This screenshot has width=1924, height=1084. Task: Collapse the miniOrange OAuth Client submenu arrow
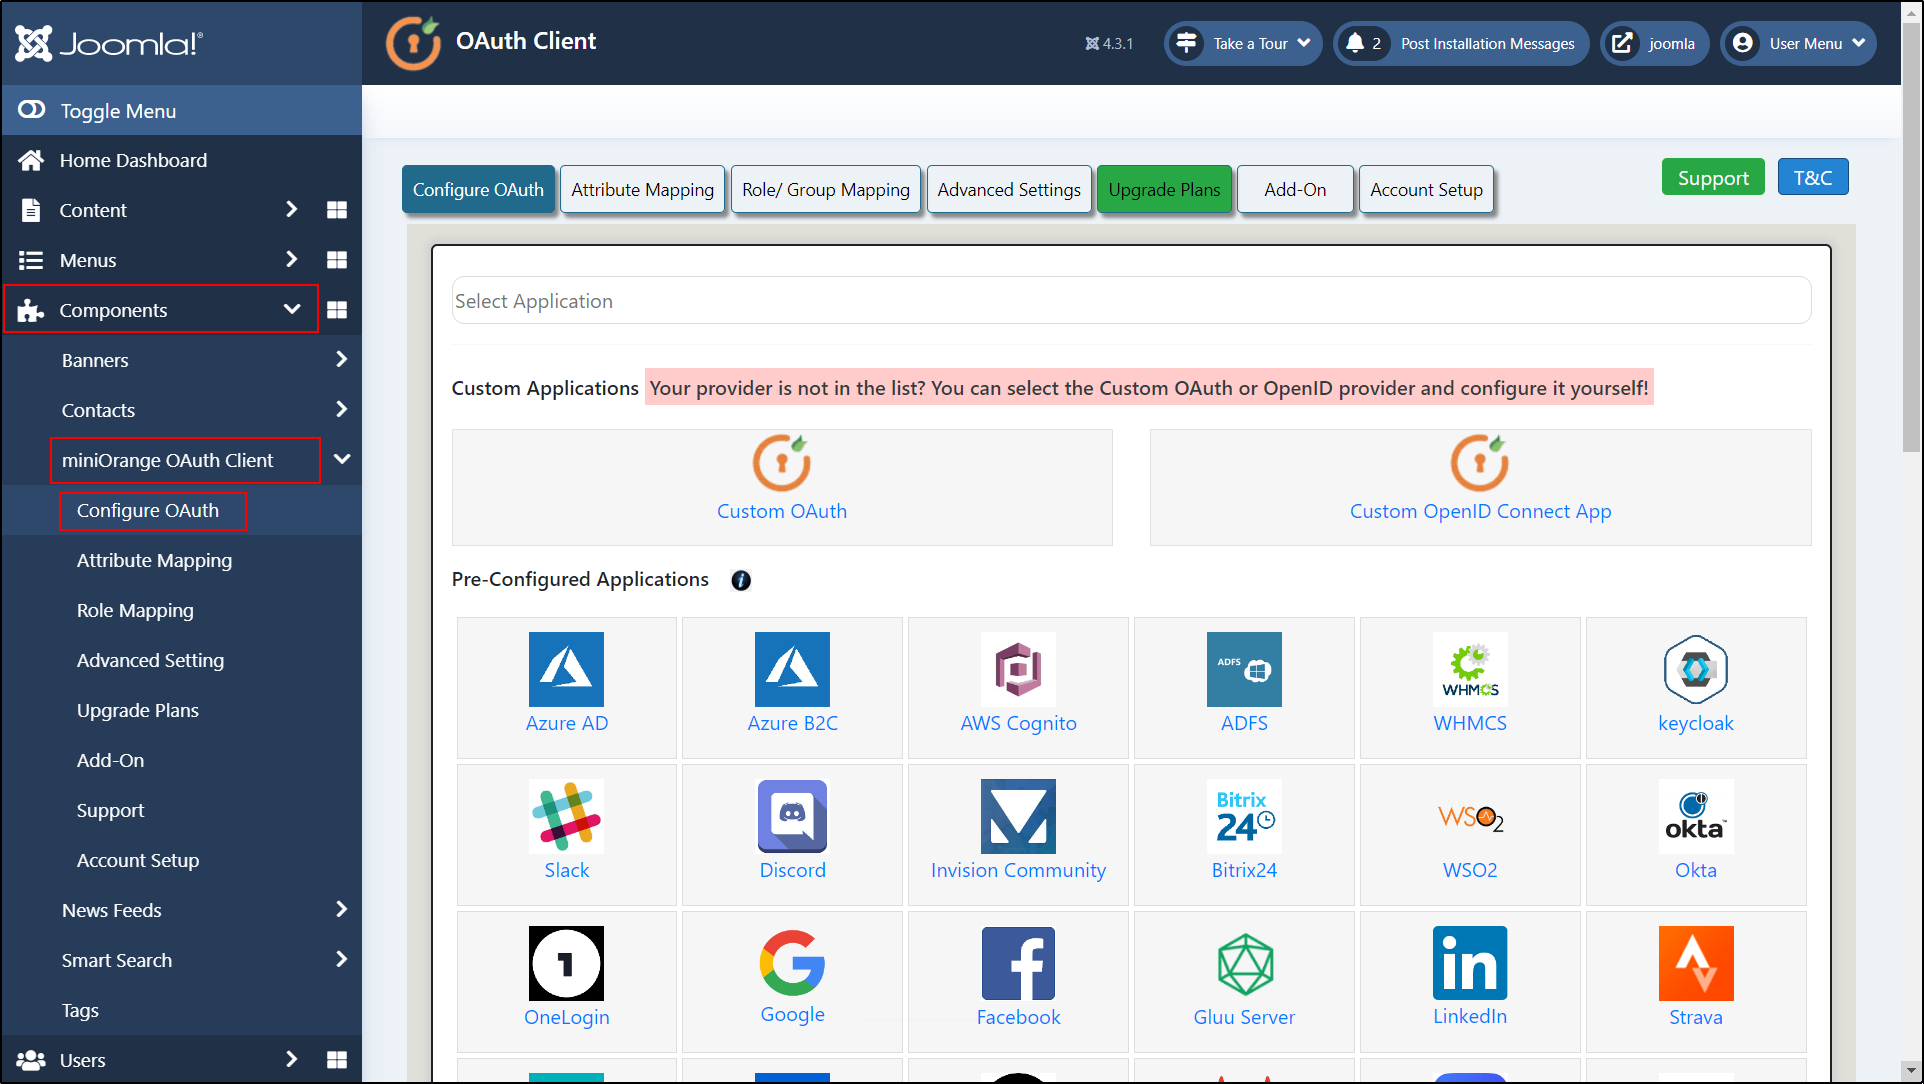(342, 459)
